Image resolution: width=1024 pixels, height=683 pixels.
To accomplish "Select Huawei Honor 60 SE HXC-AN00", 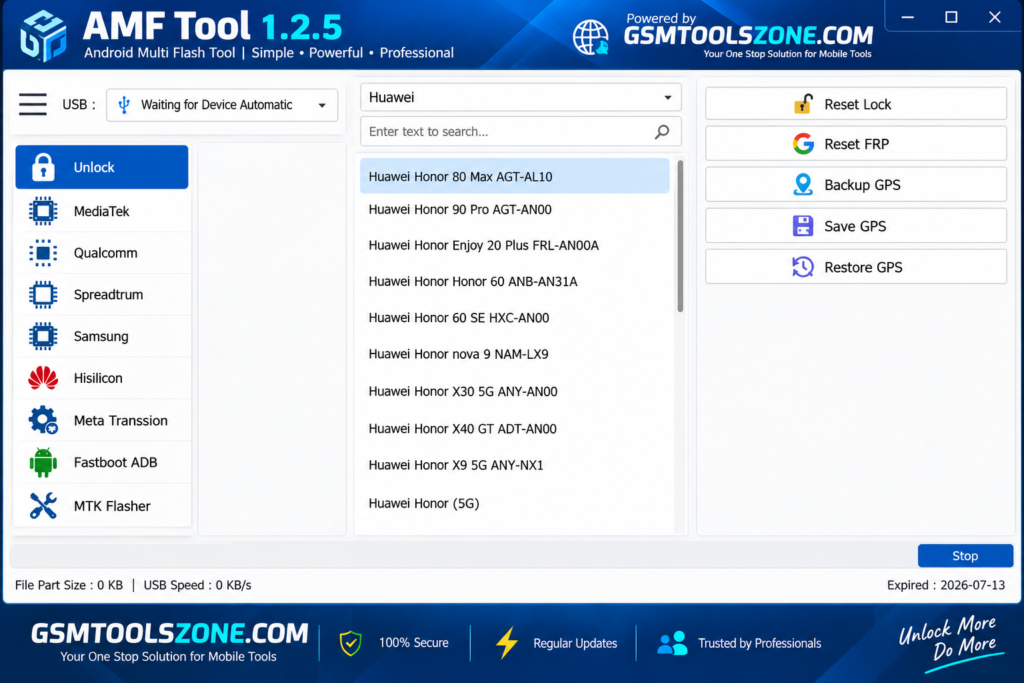I will pyautogui.click(x=515, y=318).
